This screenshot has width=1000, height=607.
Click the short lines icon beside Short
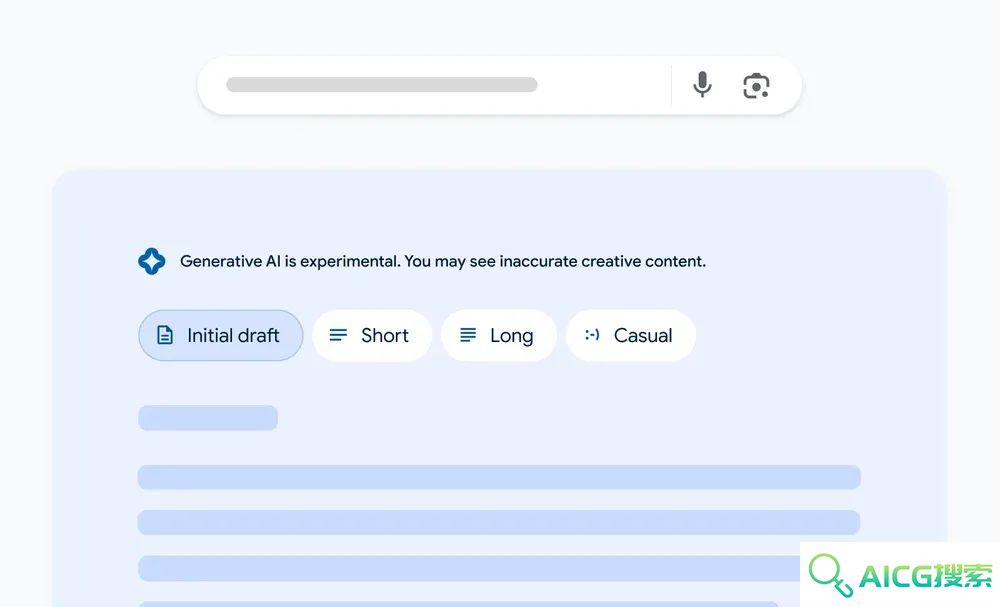pyautogui.click(x=338, y=335)
